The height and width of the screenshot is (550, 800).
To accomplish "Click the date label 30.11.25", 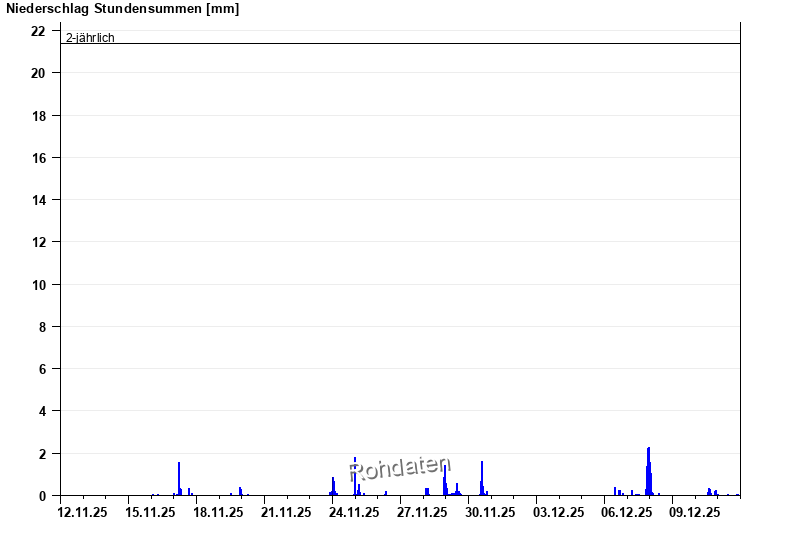I will pos(490,512).
